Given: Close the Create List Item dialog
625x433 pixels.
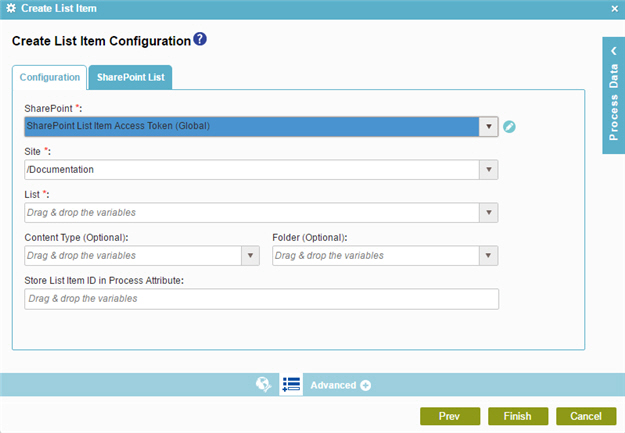Looking at the screenshot, I should (x=614, y=9).
